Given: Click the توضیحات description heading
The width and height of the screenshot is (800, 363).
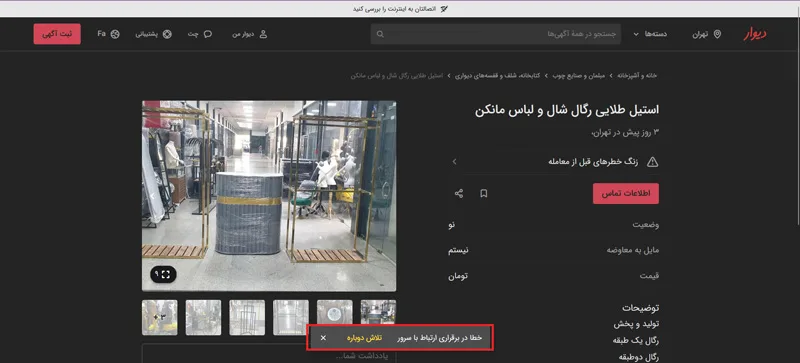Looking at the screenshot, I should pyautogui.click(x=640, y=308).
